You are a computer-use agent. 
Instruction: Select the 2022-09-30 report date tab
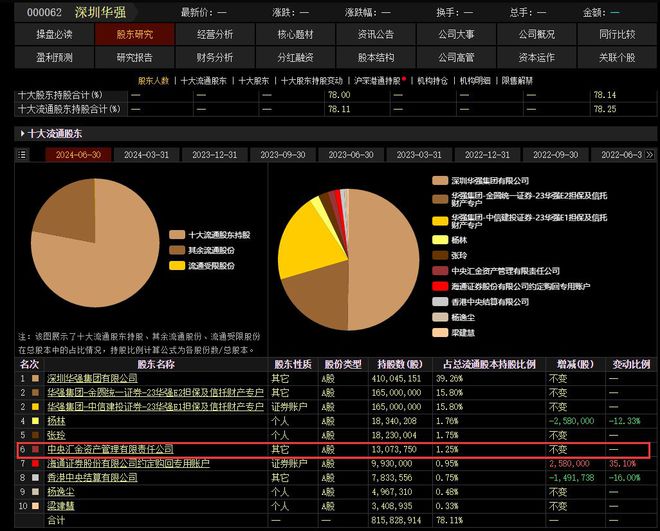coord(556,155)
